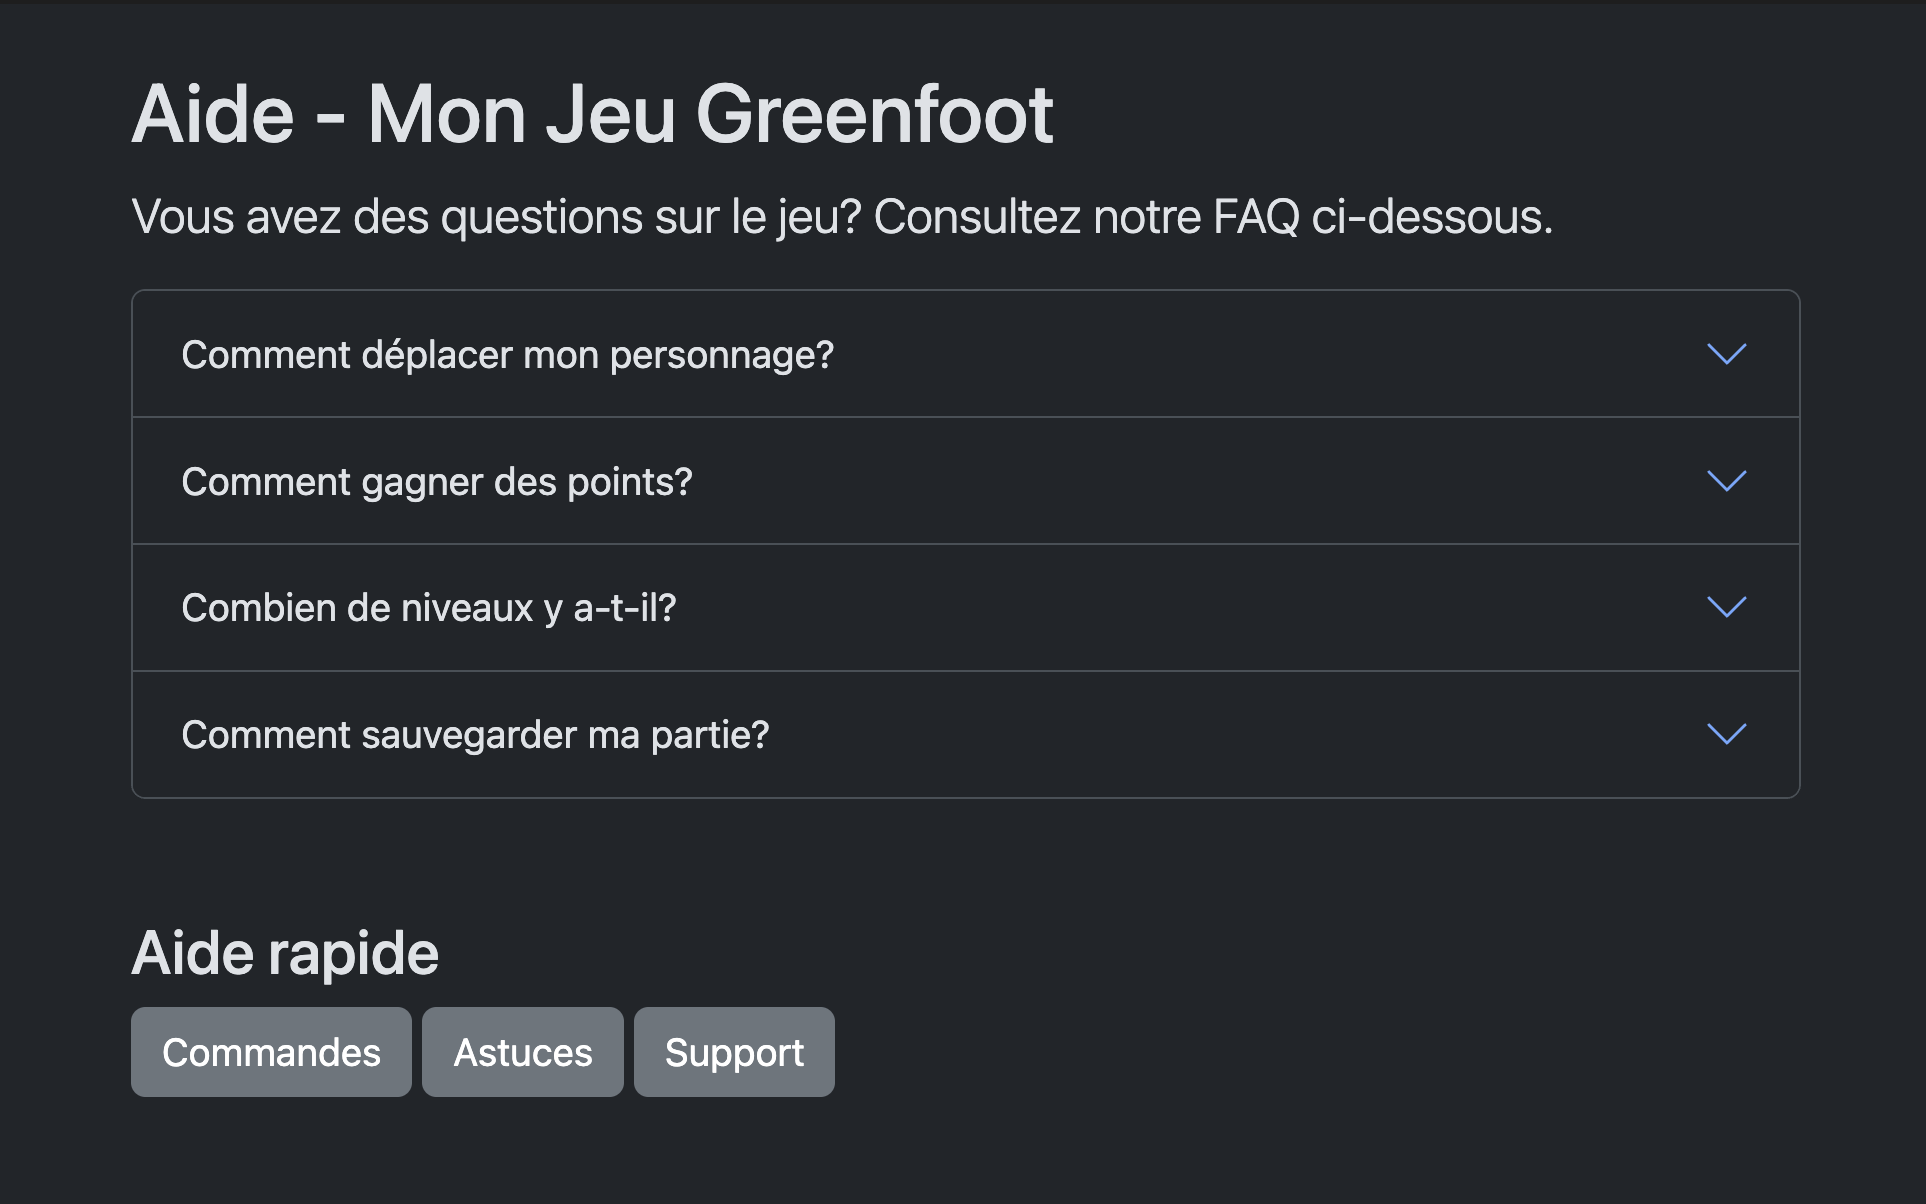Screen dimensions: 1926x1204
Task: Open the Astuces quick help button
Action: tap(522, 1052)
